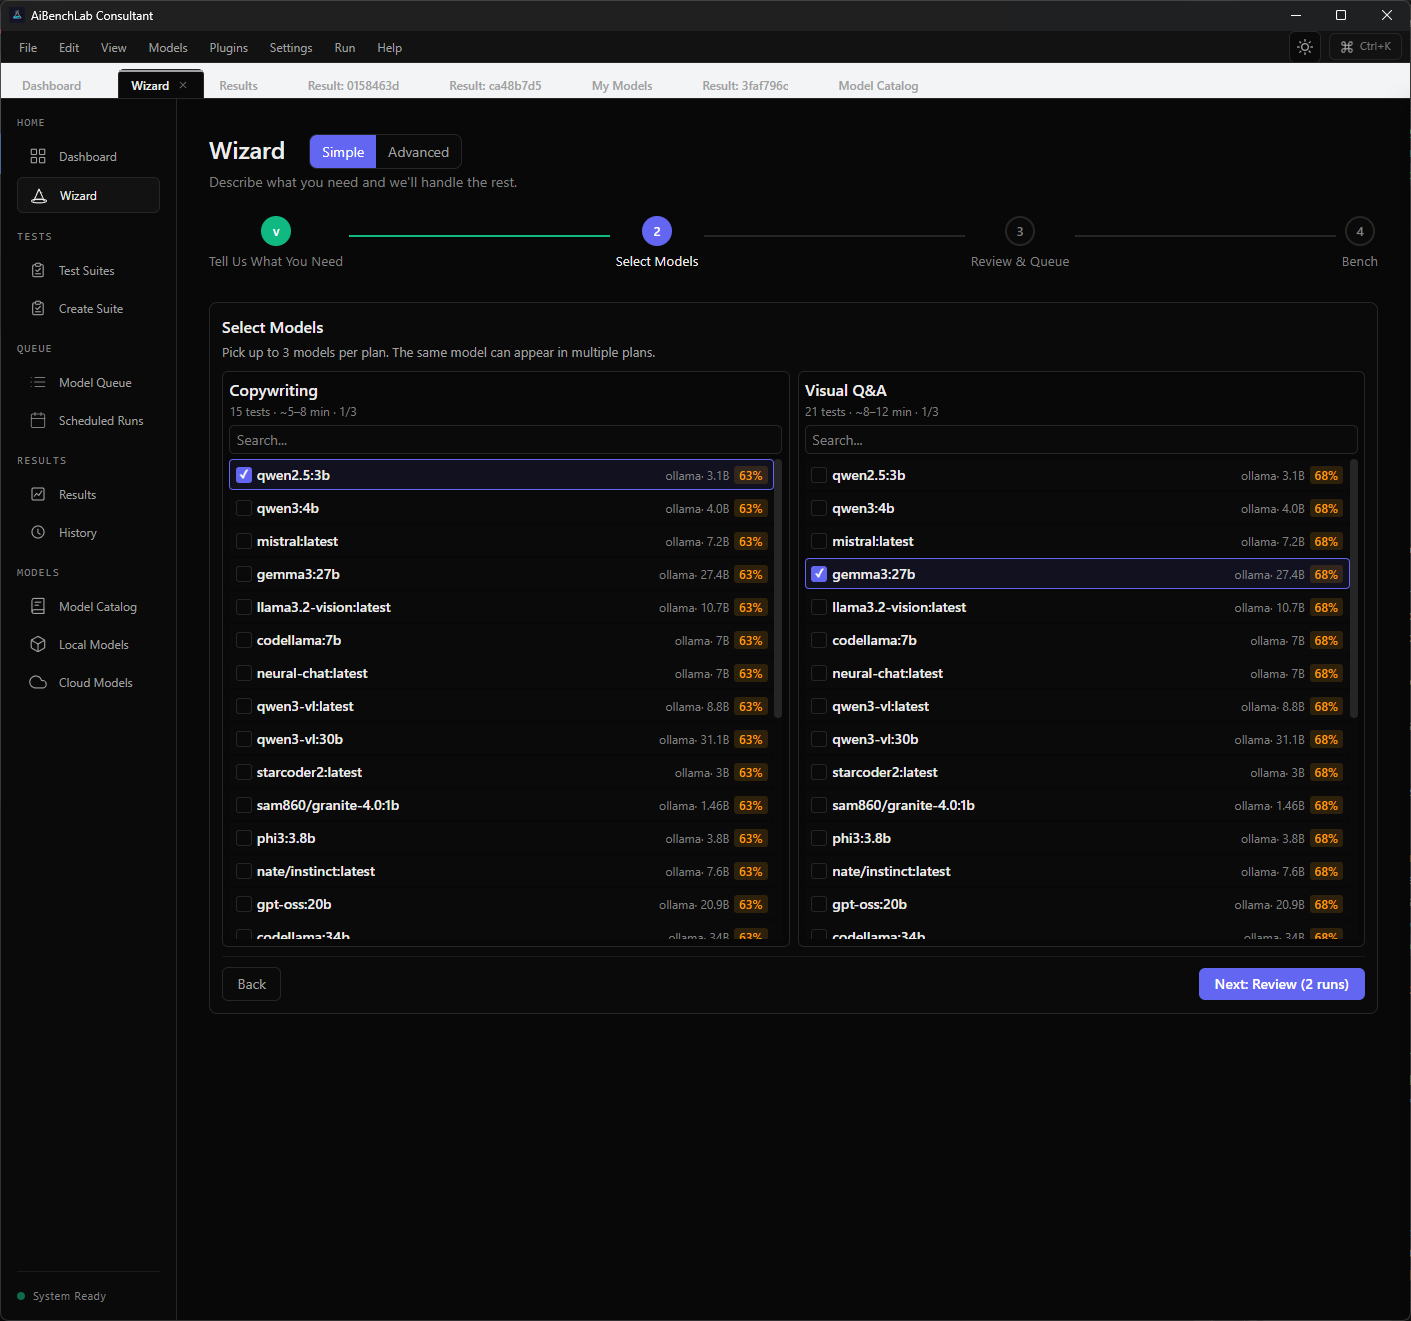Uncheck qwen2.5:3b in Copywriting list
Viewport: 1411px width, 1321px height.
[244, 475]
